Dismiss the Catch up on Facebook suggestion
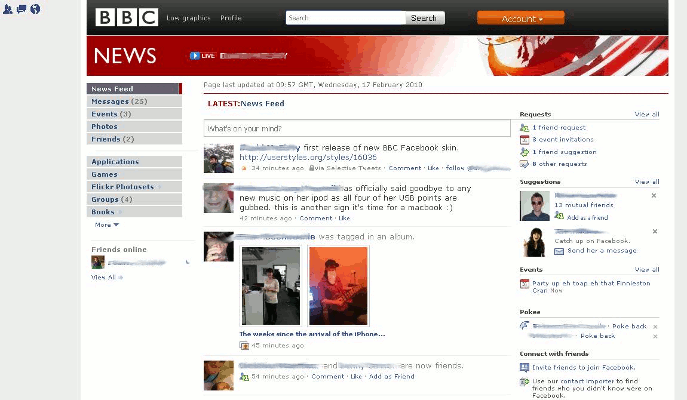Screen dimensions: 687x400 pos(655,231)
